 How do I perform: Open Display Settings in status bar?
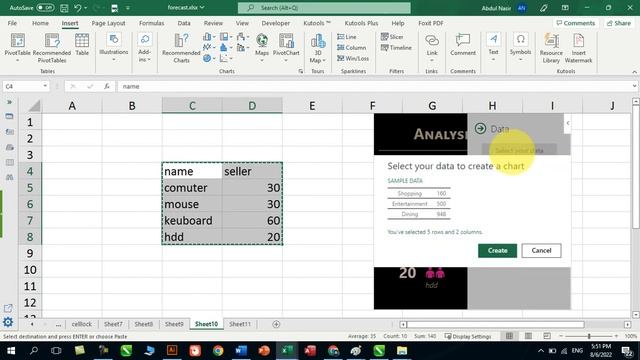coord(467,336)
